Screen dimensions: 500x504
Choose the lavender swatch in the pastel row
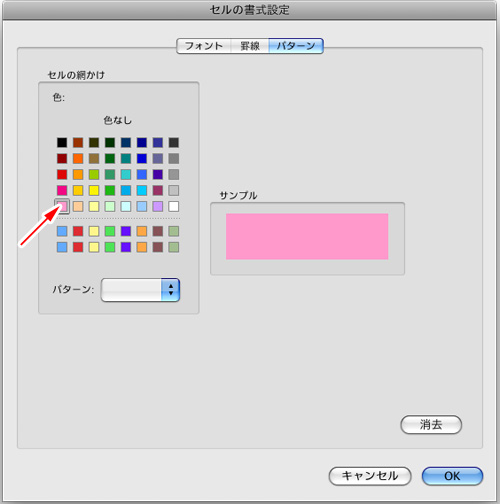(158, 206)
